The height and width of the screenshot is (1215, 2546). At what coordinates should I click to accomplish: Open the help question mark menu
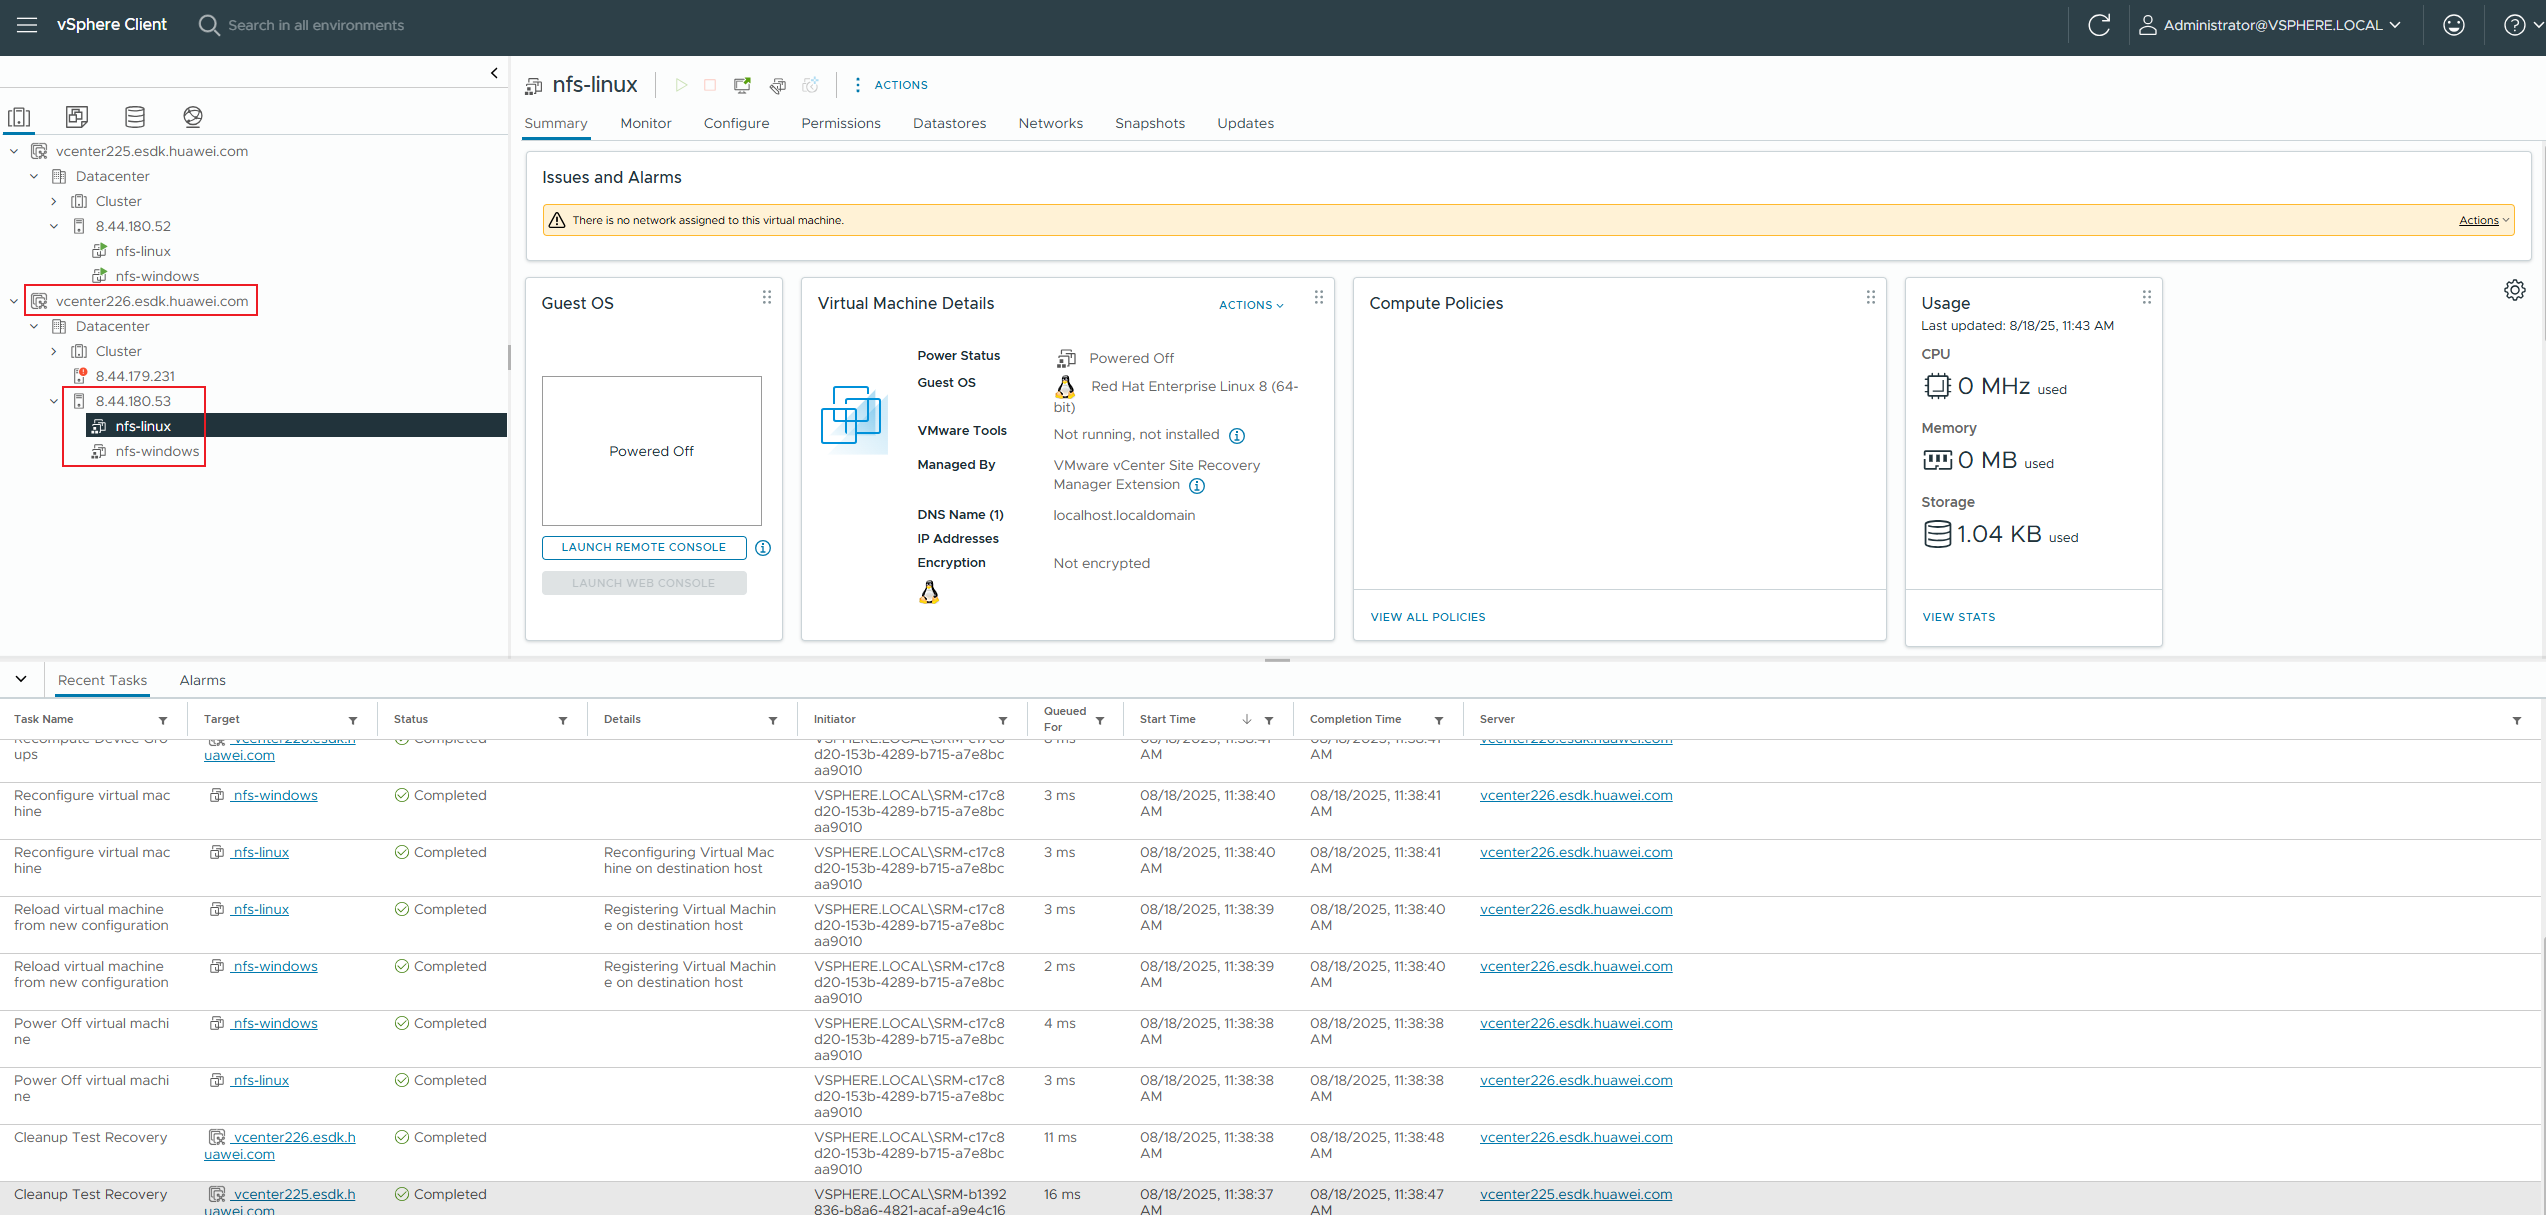click(x=2521, y=25)
